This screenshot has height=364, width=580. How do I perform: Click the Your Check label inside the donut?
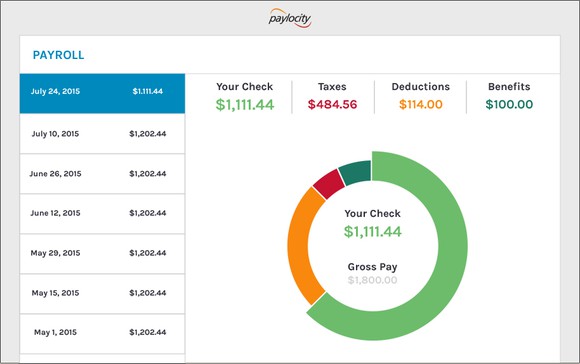click(372, 213)
